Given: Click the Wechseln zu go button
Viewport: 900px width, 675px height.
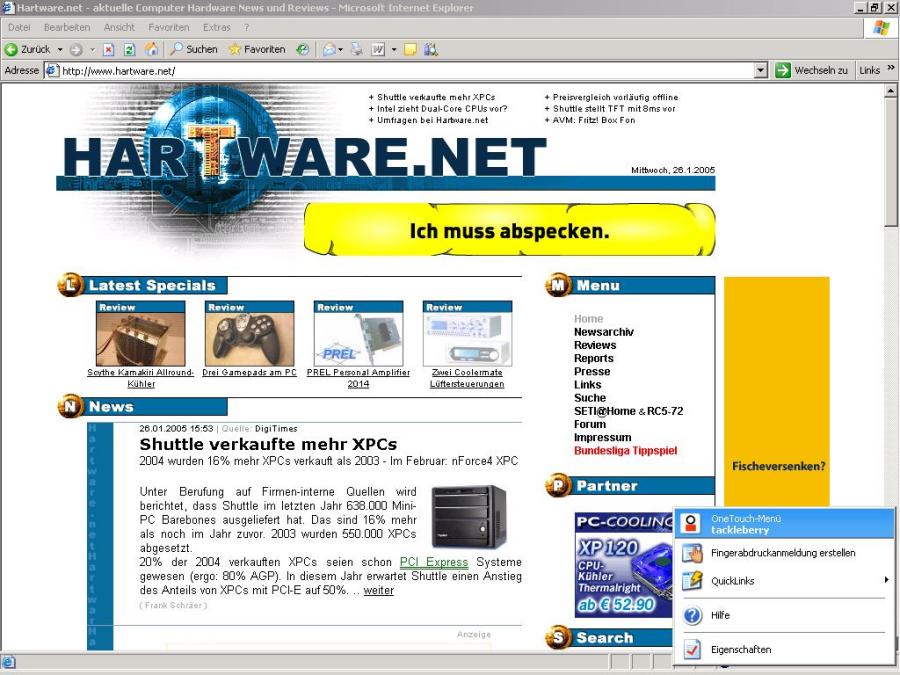Looking at the screenshot, I should tap(811, 70).
